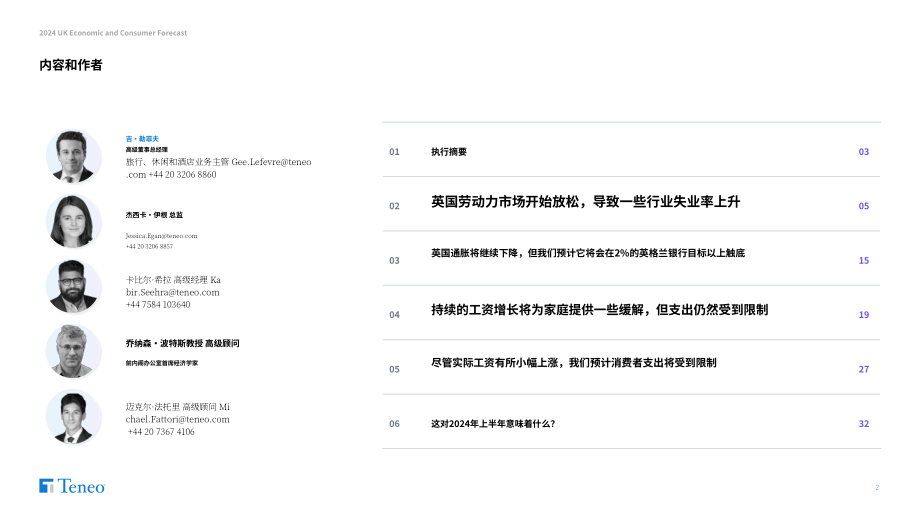Open entry 这对2024年上半年意味着什么?

click(x=493, y=424)
